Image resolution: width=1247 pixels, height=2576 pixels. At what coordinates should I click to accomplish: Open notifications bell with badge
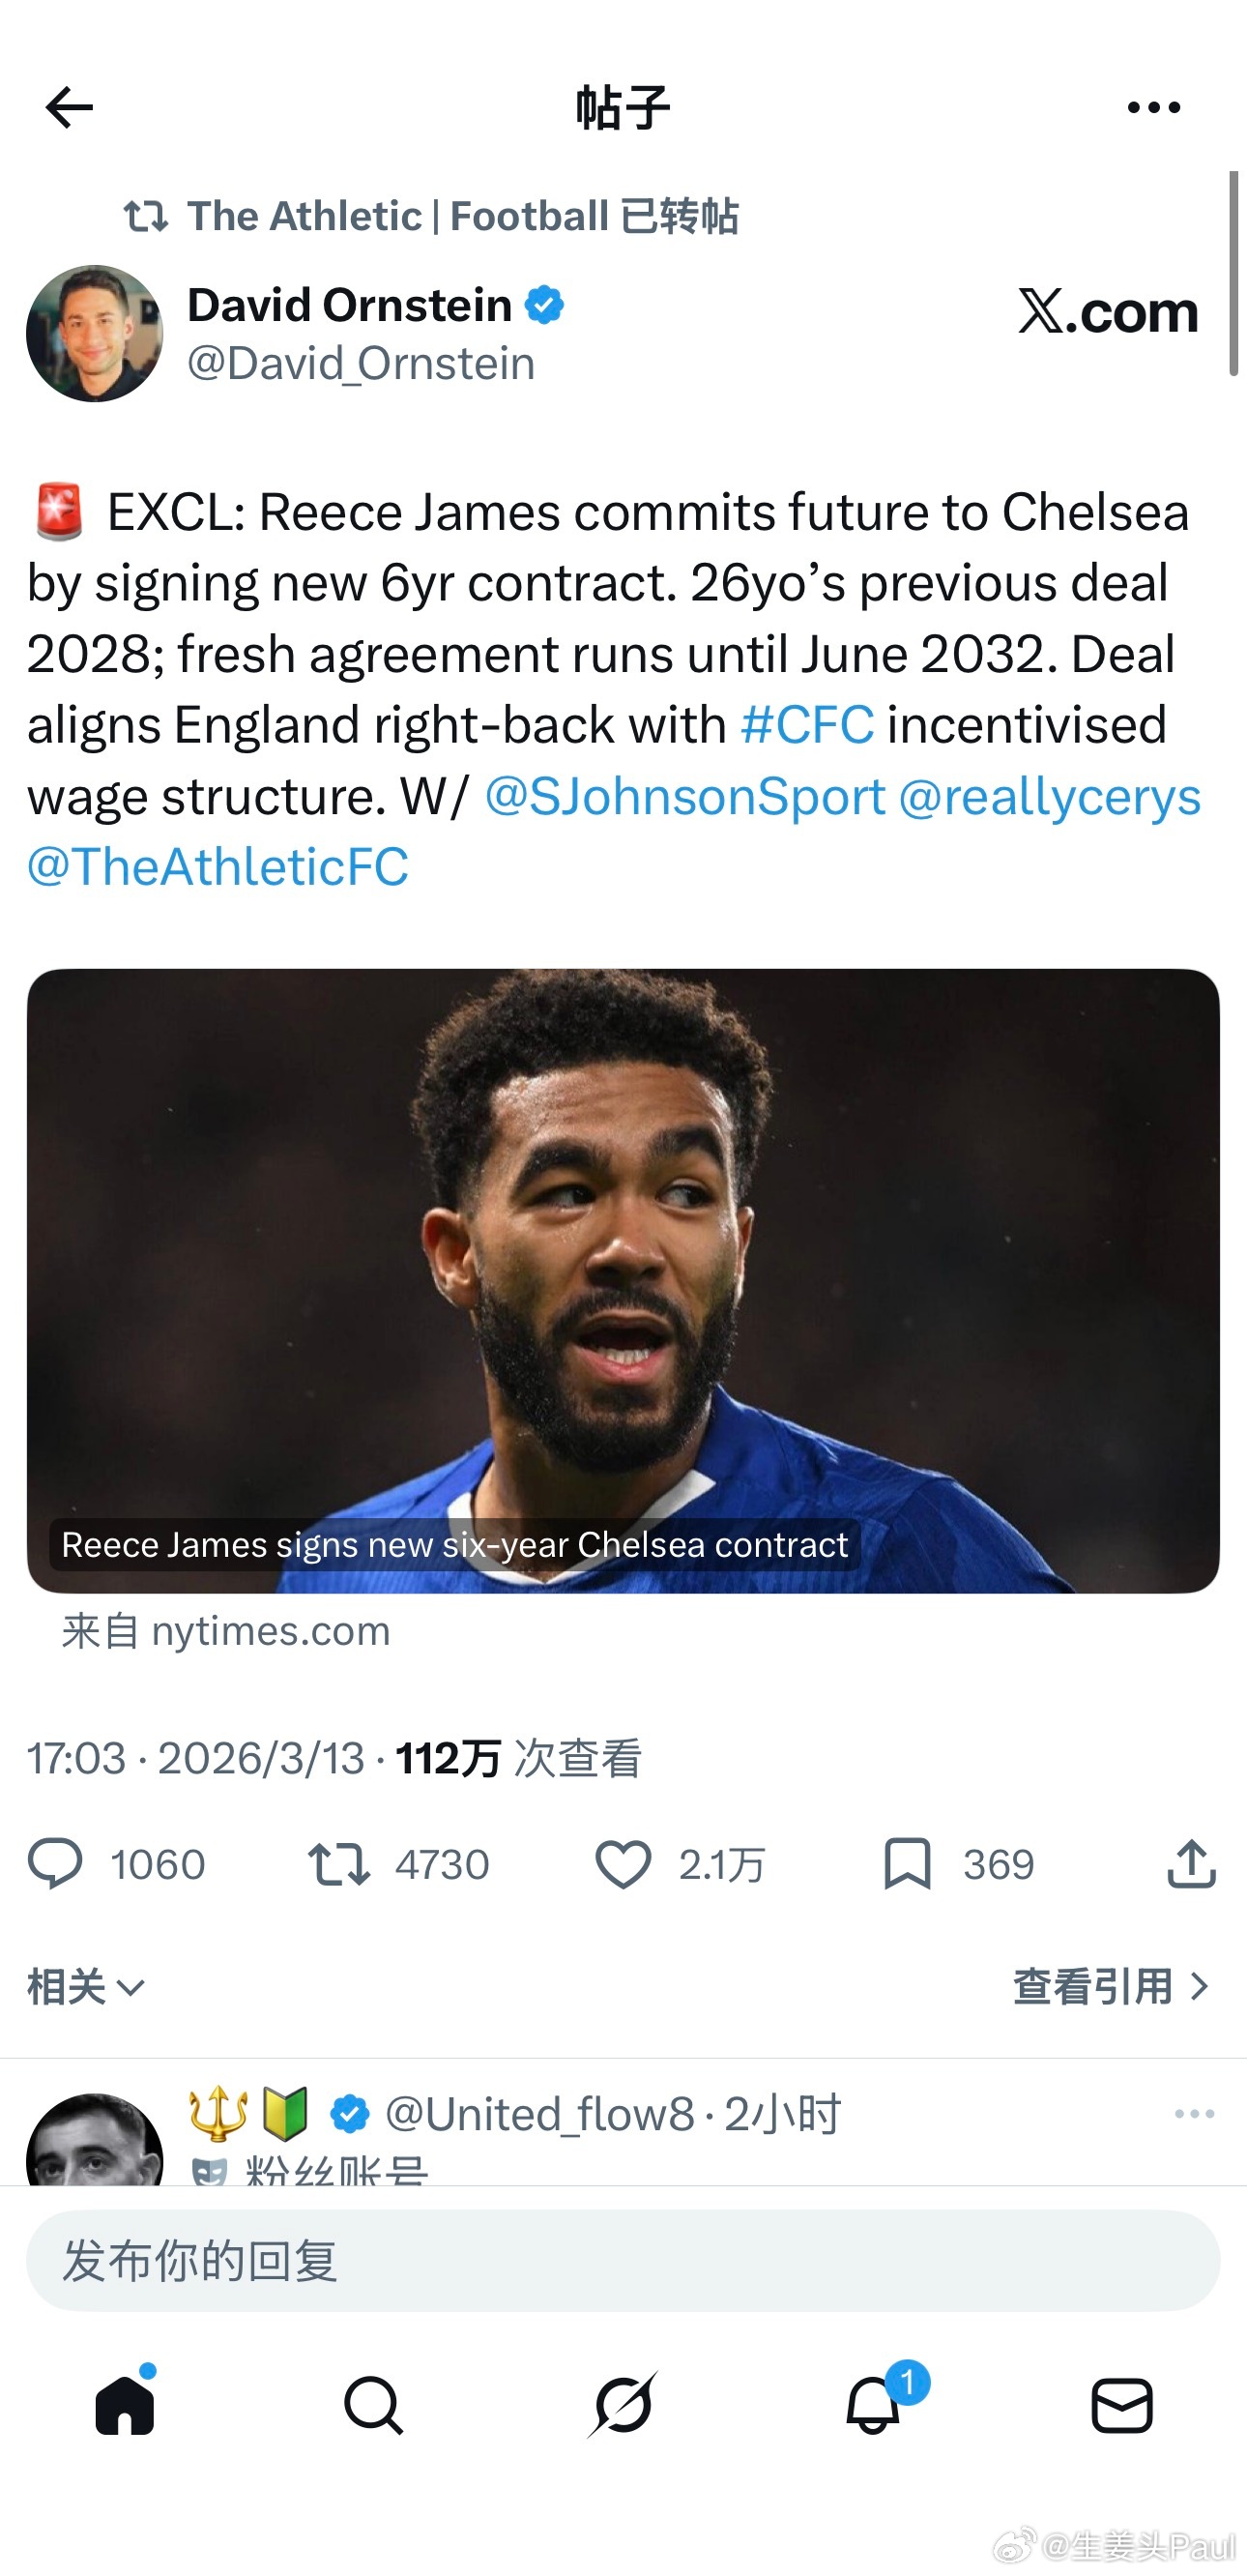(873, 2406)
